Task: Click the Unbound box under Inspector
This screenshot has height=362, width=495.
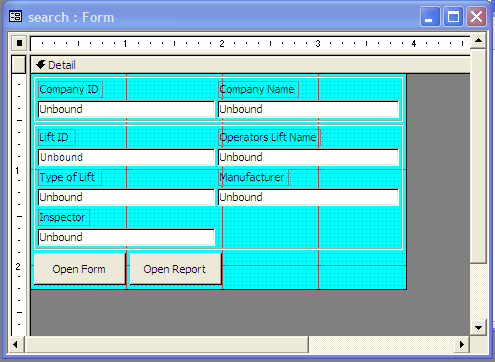Action: pyautogui.click(x=126, y=237)
